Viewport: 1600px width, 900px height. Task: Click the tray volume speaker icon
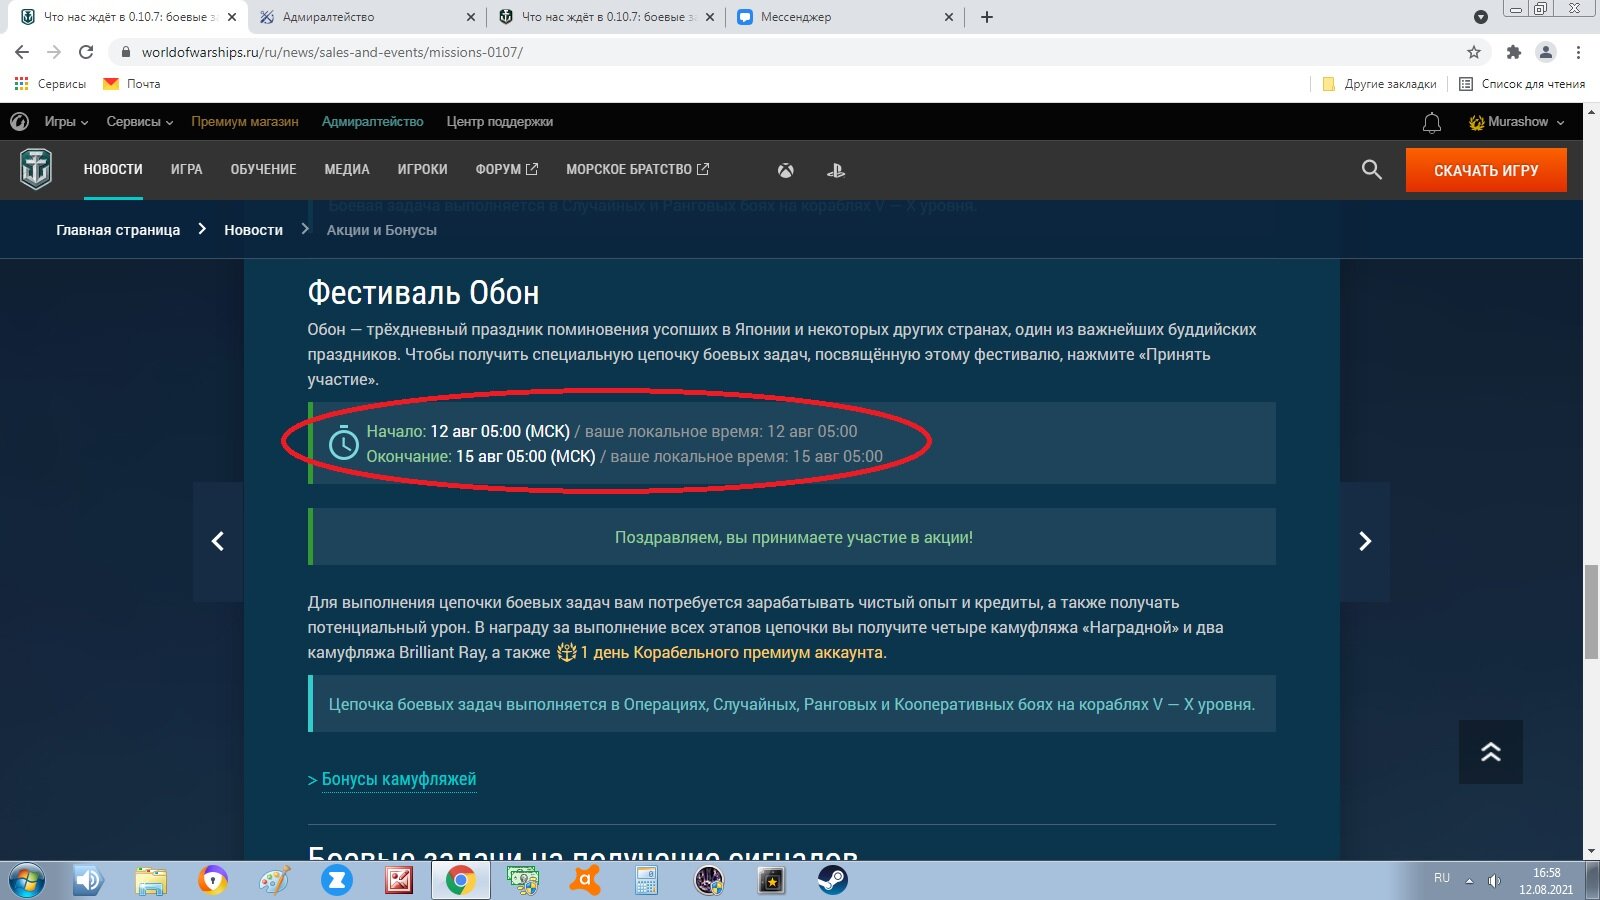[1494, 881]
